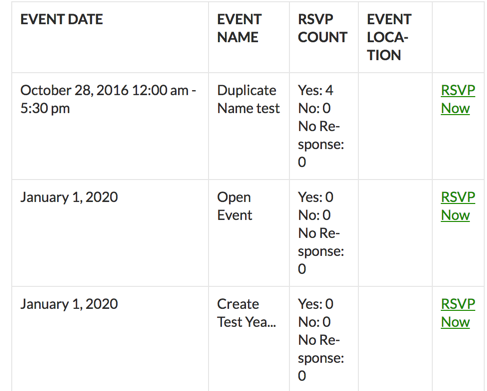Select the RSVP count cell showing Yes: 4
Image resolution: width=487 pixels, height=391 pixels.
pos(321,126)
